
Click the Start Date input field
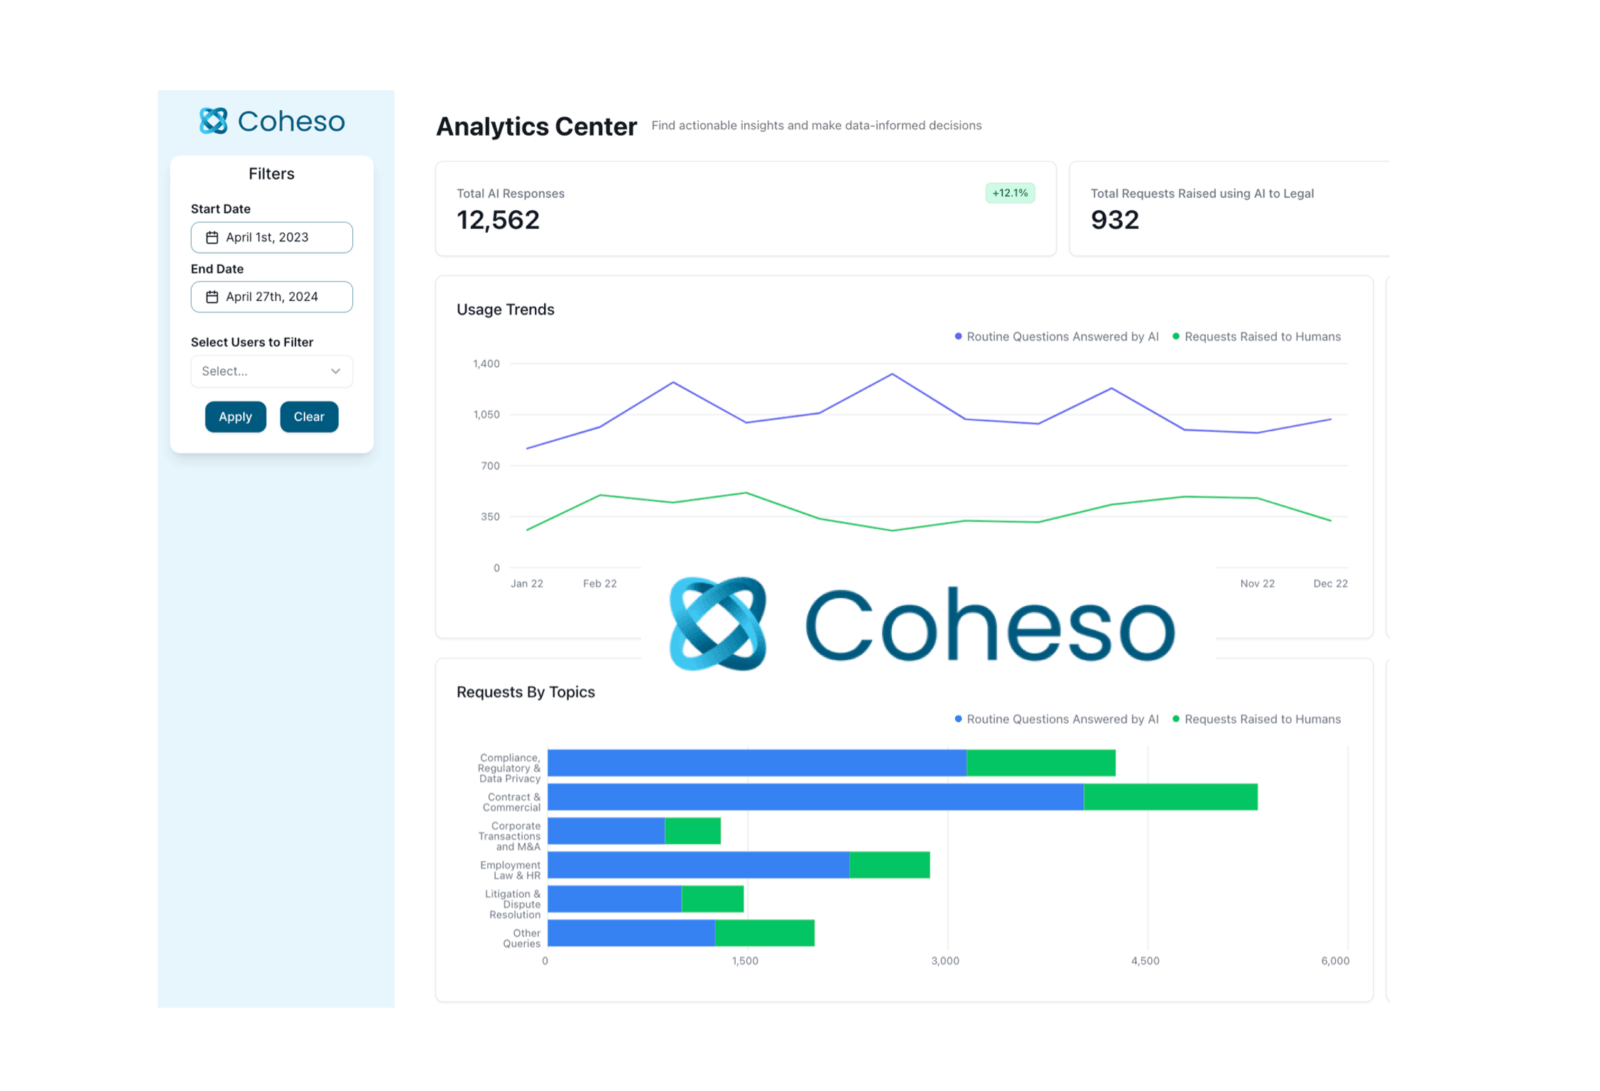click(271, 237)
